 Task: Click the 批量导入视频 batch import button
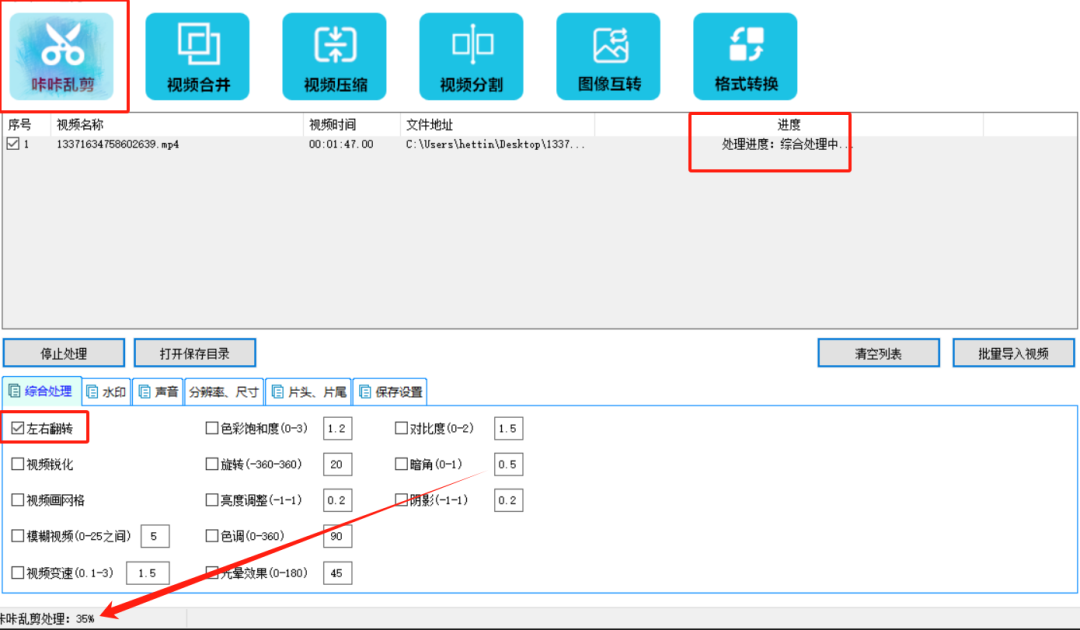point(1013,352)
